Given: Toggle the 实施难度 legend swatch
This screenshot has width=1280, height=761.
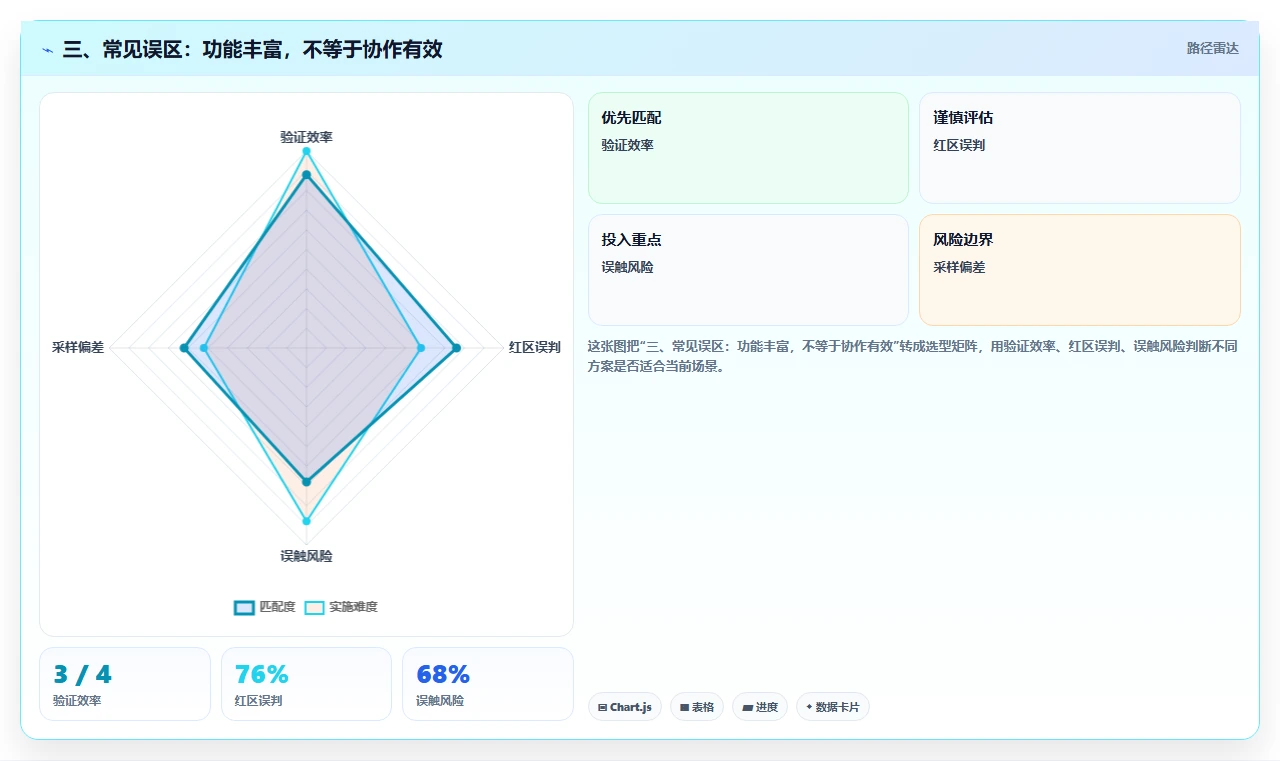Looking at the screenshot, I should (315, 607).
